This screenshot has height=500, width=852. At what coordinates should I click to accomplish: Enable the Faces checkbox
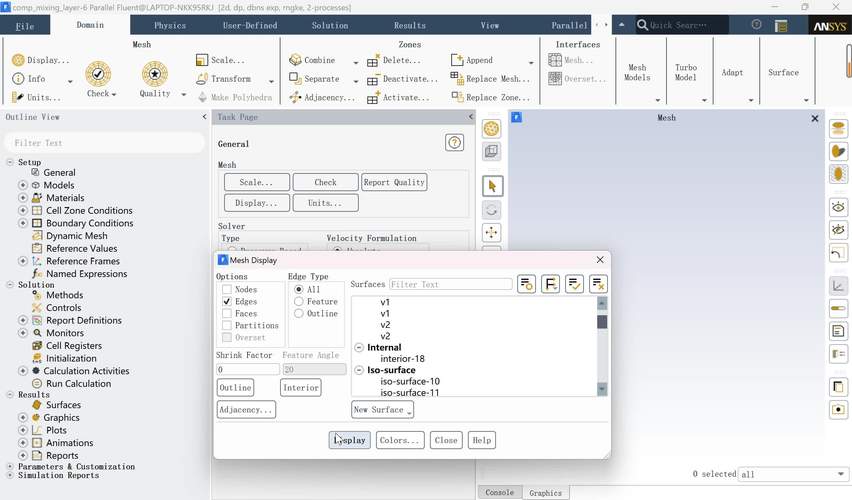tap(227, 313)
